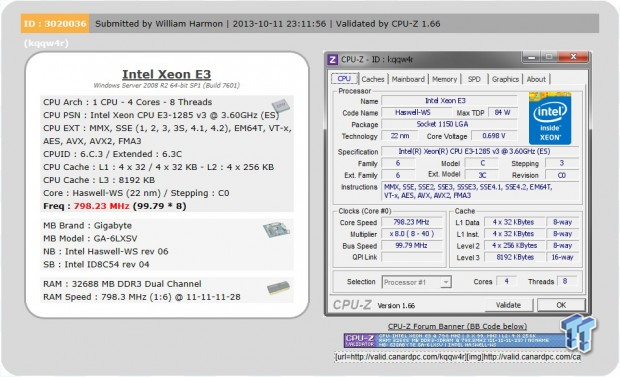
Task: Open the Processor #1 selection dropdown
Action: click(416, 282)
